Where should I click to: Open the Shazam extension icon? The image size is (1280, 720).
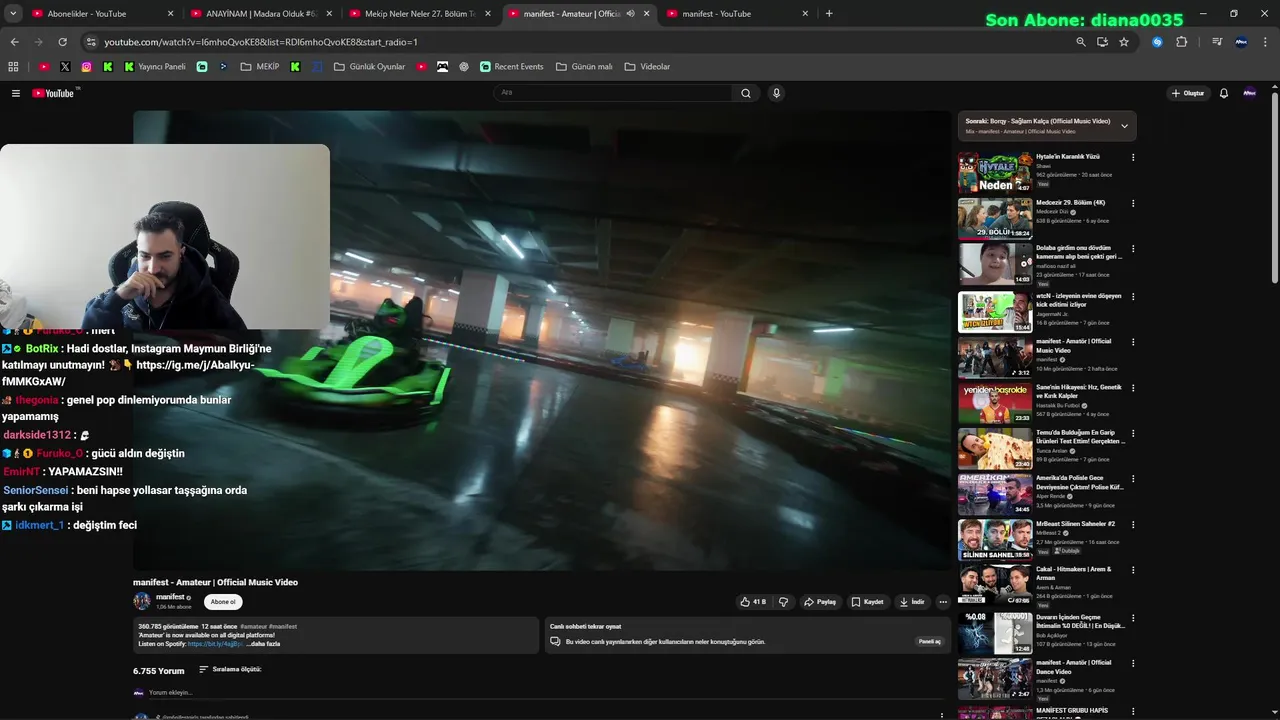click(1157, 42)
